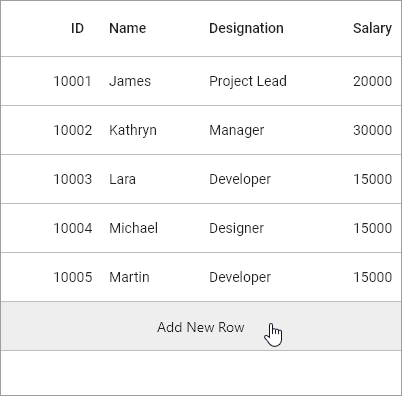
Task: Click the Designation column header
Action: (246, 28)
